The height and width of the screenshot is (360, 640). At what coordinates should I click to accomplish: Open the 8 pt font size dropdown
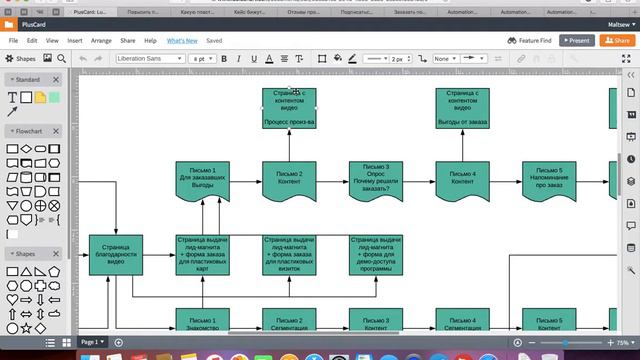[x=202, y=59]
